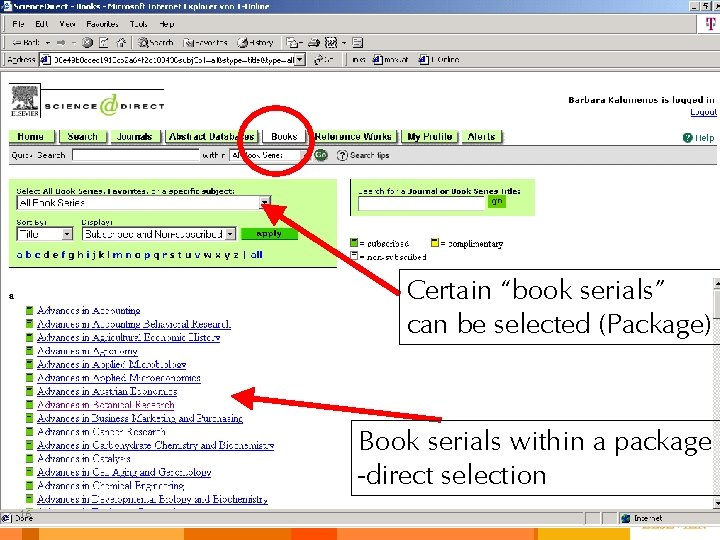Open Advances in Botanical Research link
Viewport: 720px width, 540px height.
(106, 405)
